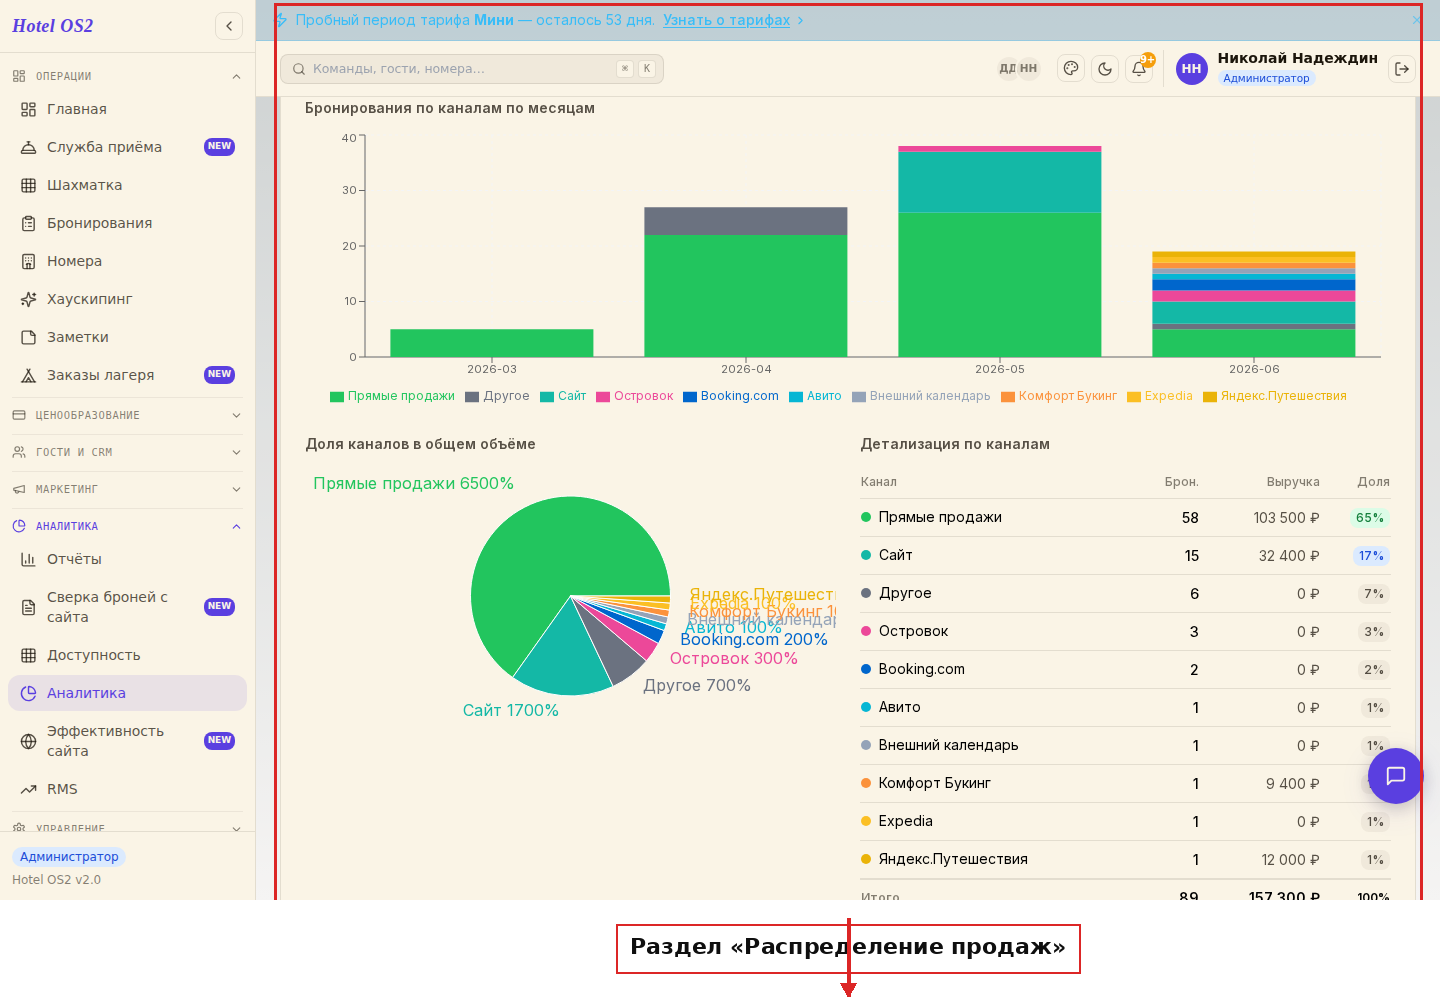Open Отчёты page

127,559
